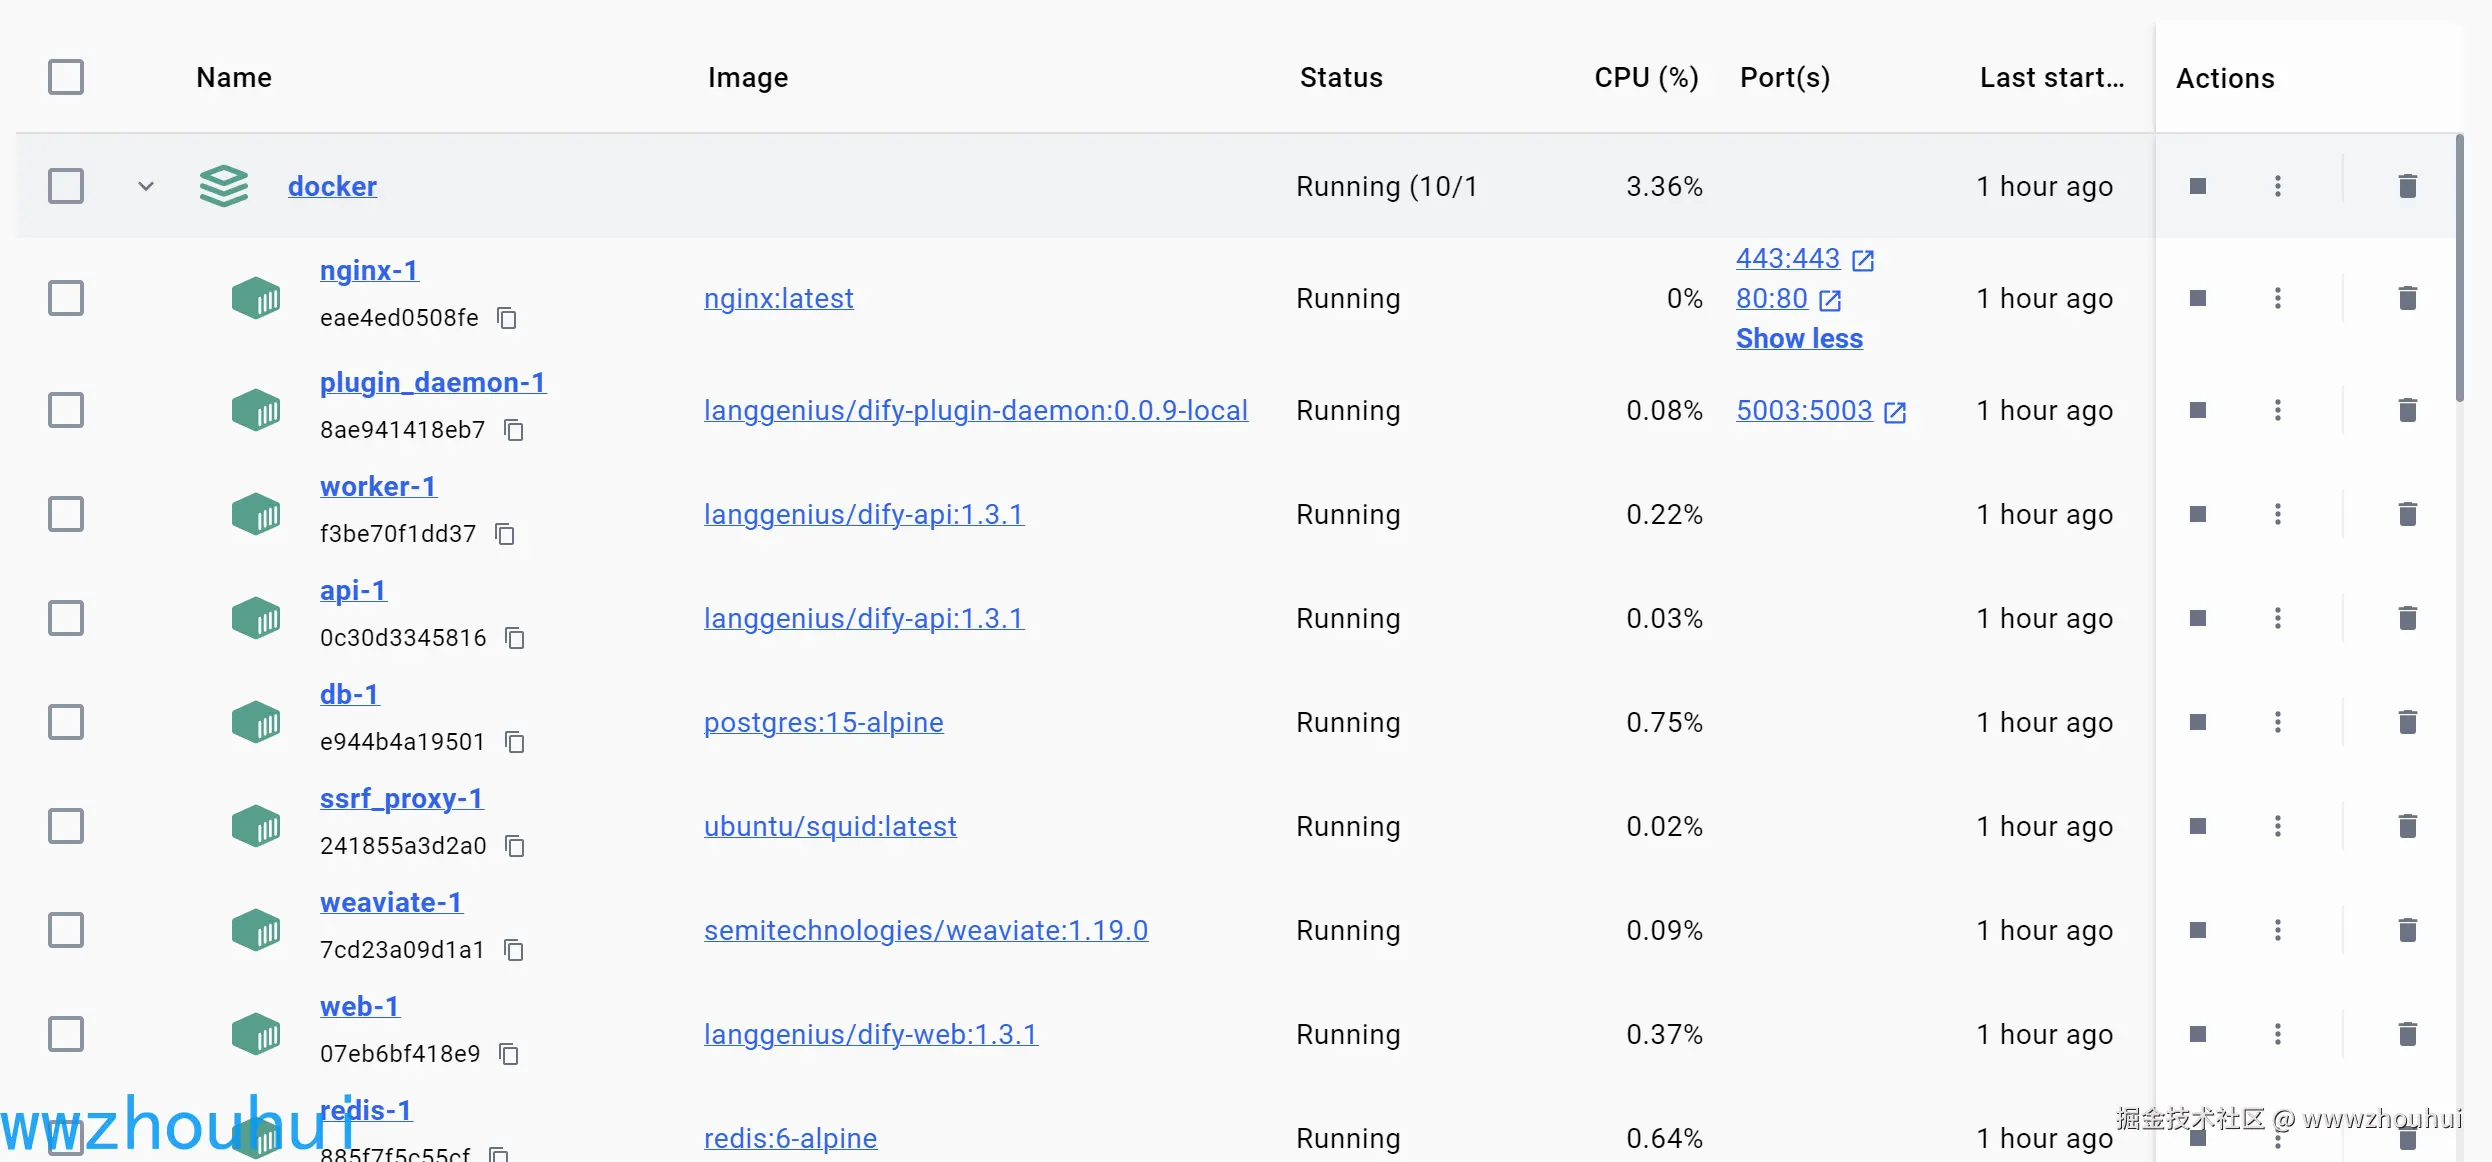Delete the docker compose stack
Viewport: 2492px width, 1162px height.
tap(2407, 186)
